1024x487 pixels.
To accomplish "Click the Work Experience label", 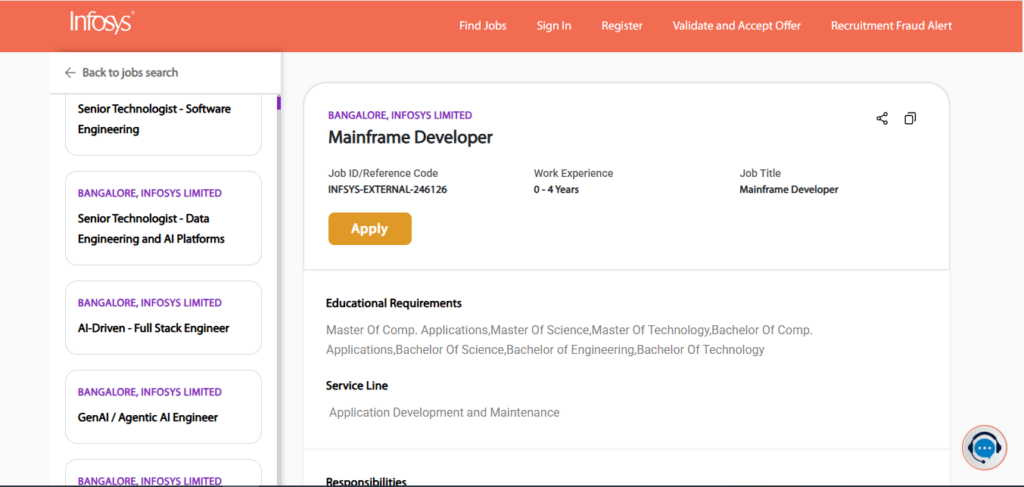I will click(573, 174).
